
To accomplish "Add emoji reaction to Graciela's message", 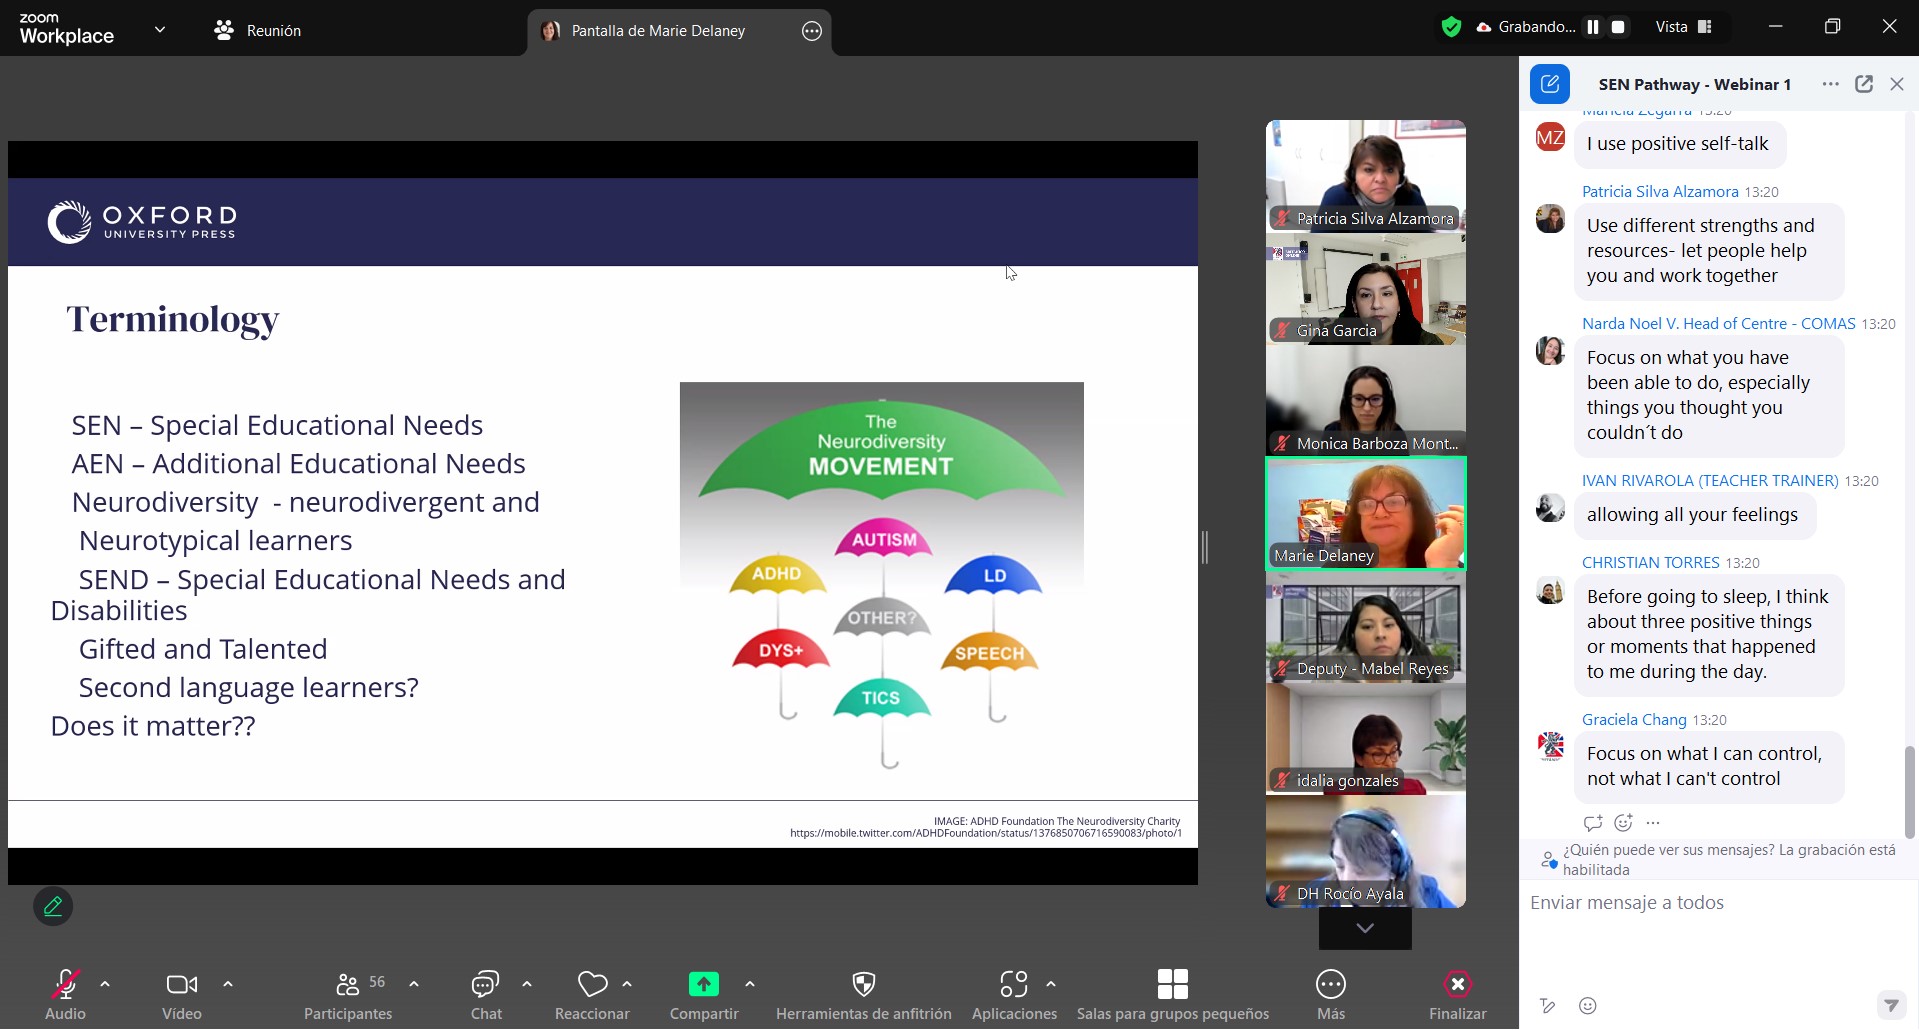I will (1624, 823).
